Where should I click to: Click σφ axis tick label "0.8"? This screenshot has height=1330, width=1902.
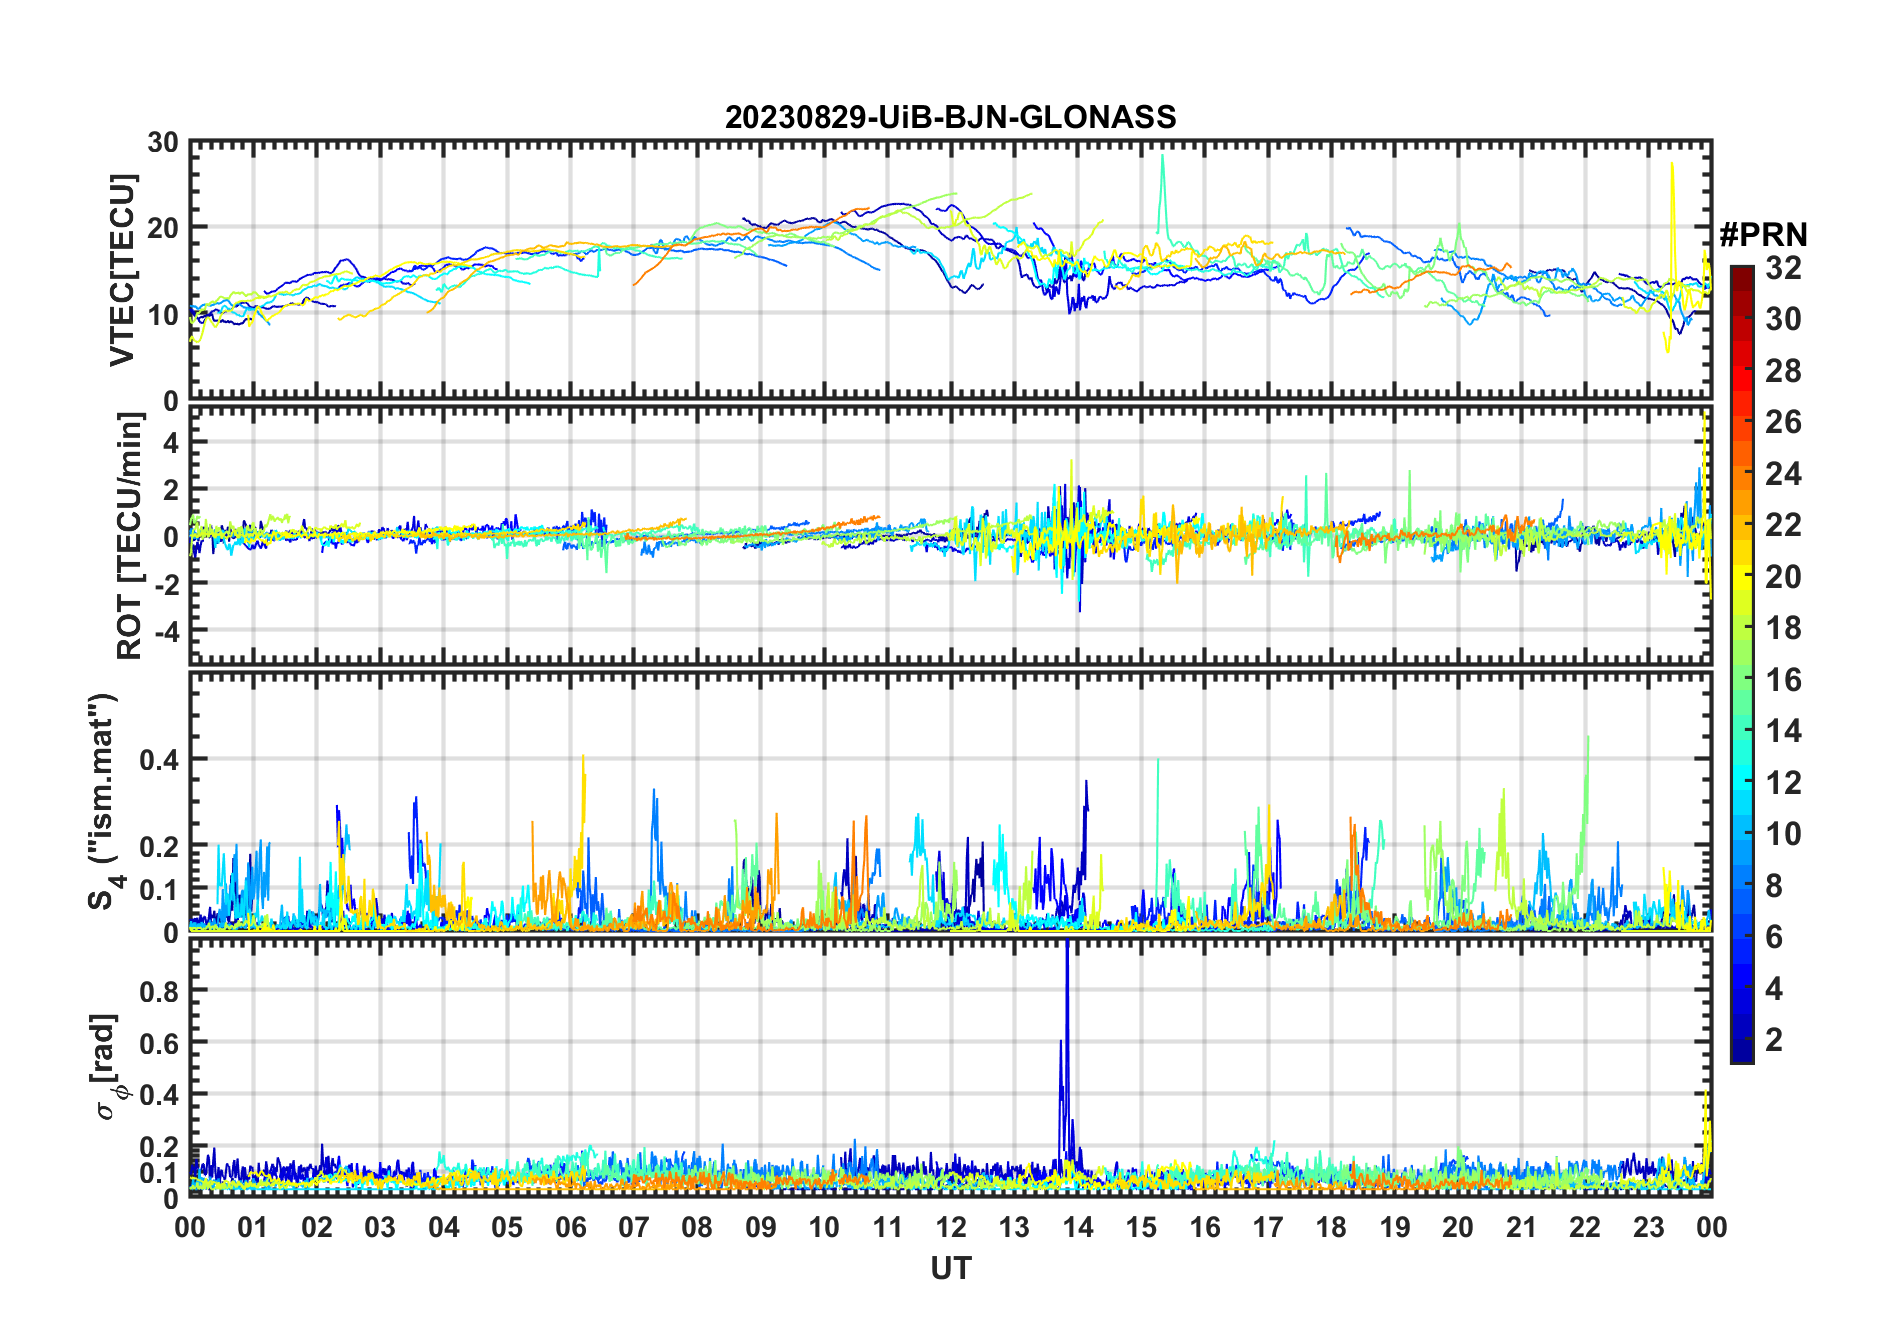159,991
